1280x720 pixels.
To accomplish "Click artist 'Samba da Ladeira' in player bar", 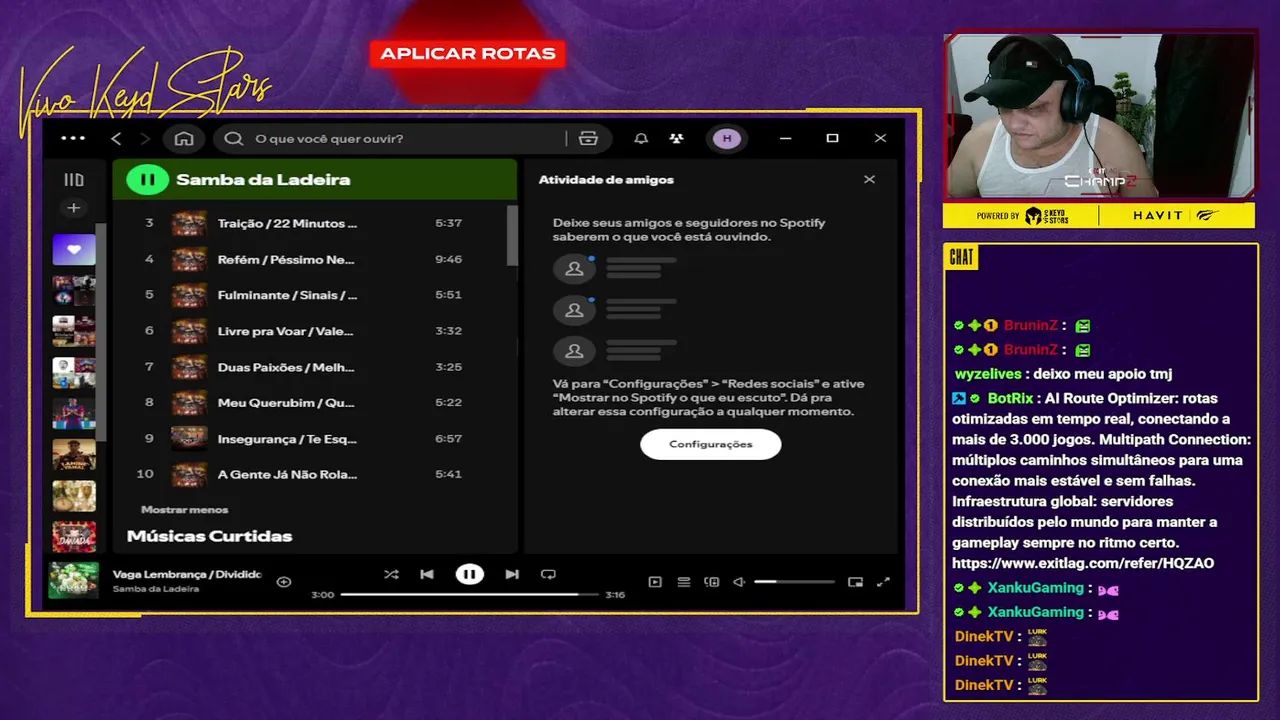I will 155,589.
